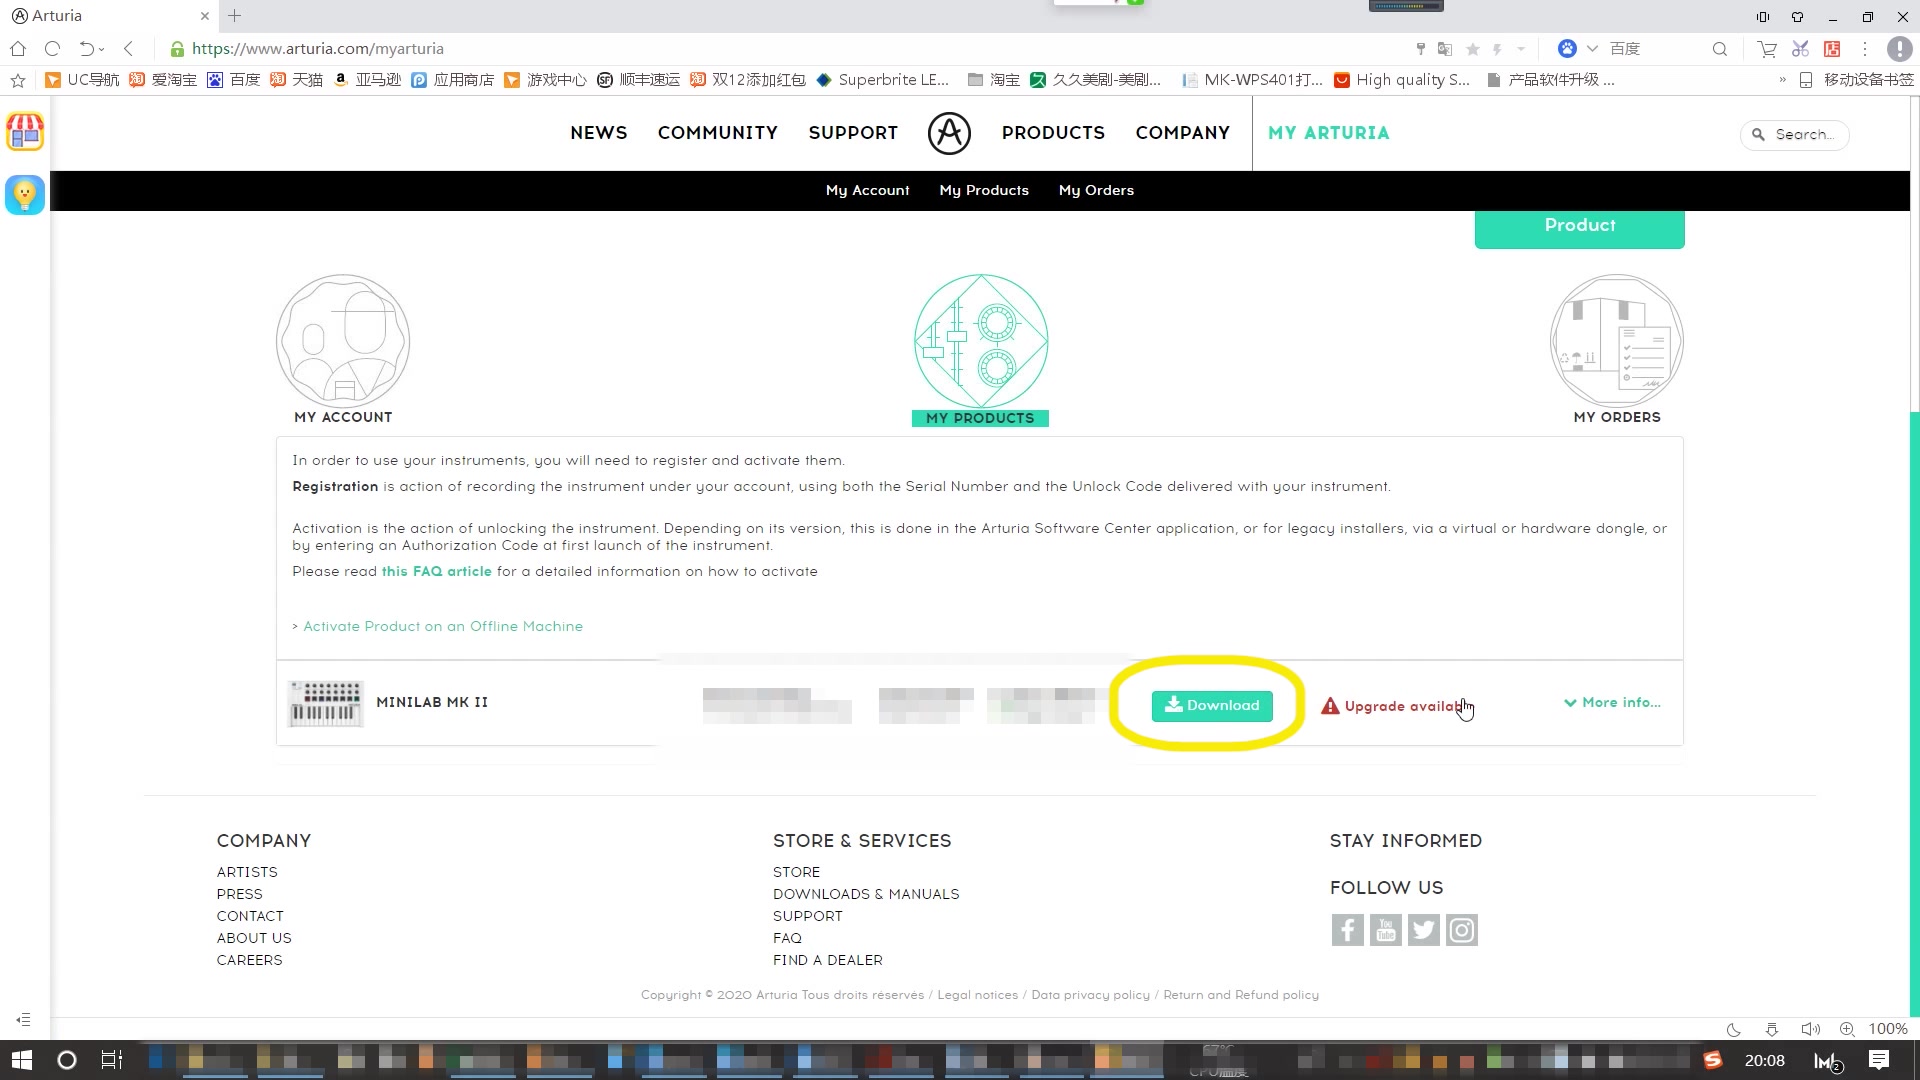1920x1080 pixels.
Task: Open FIND A DEALER footer link
Action: pyautogui.click(x=827, y=960)
